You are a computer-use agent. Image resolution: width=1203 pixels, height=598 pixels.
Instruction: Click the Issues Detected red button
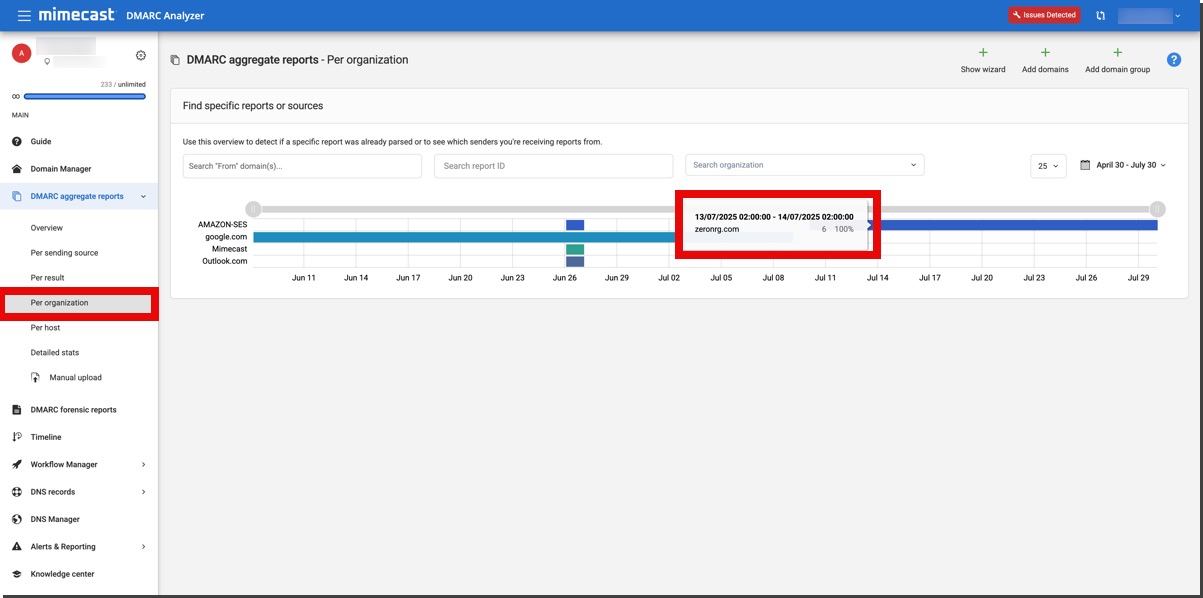coord(1044,15)
